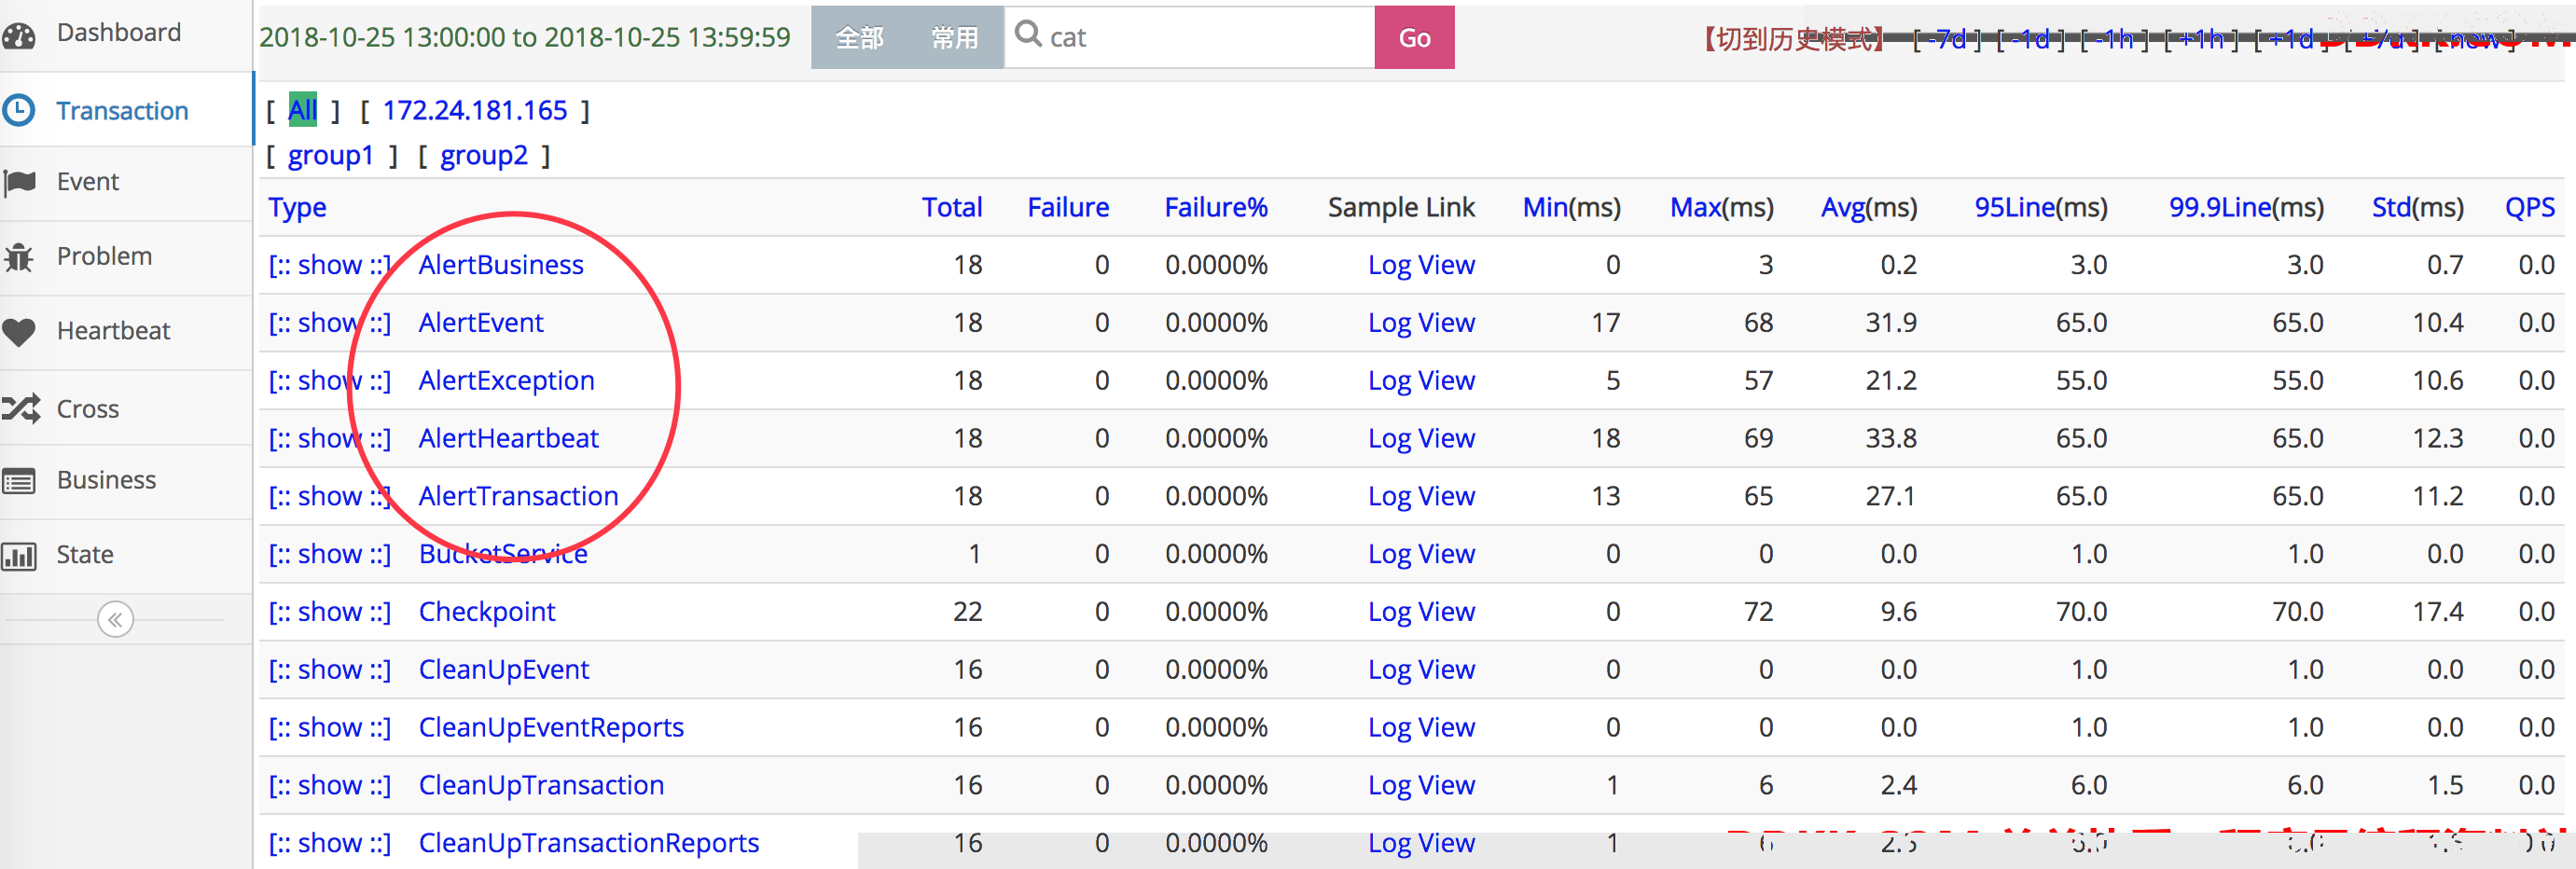
Task: Click the pink Go button
Action: coord(1414,37)
